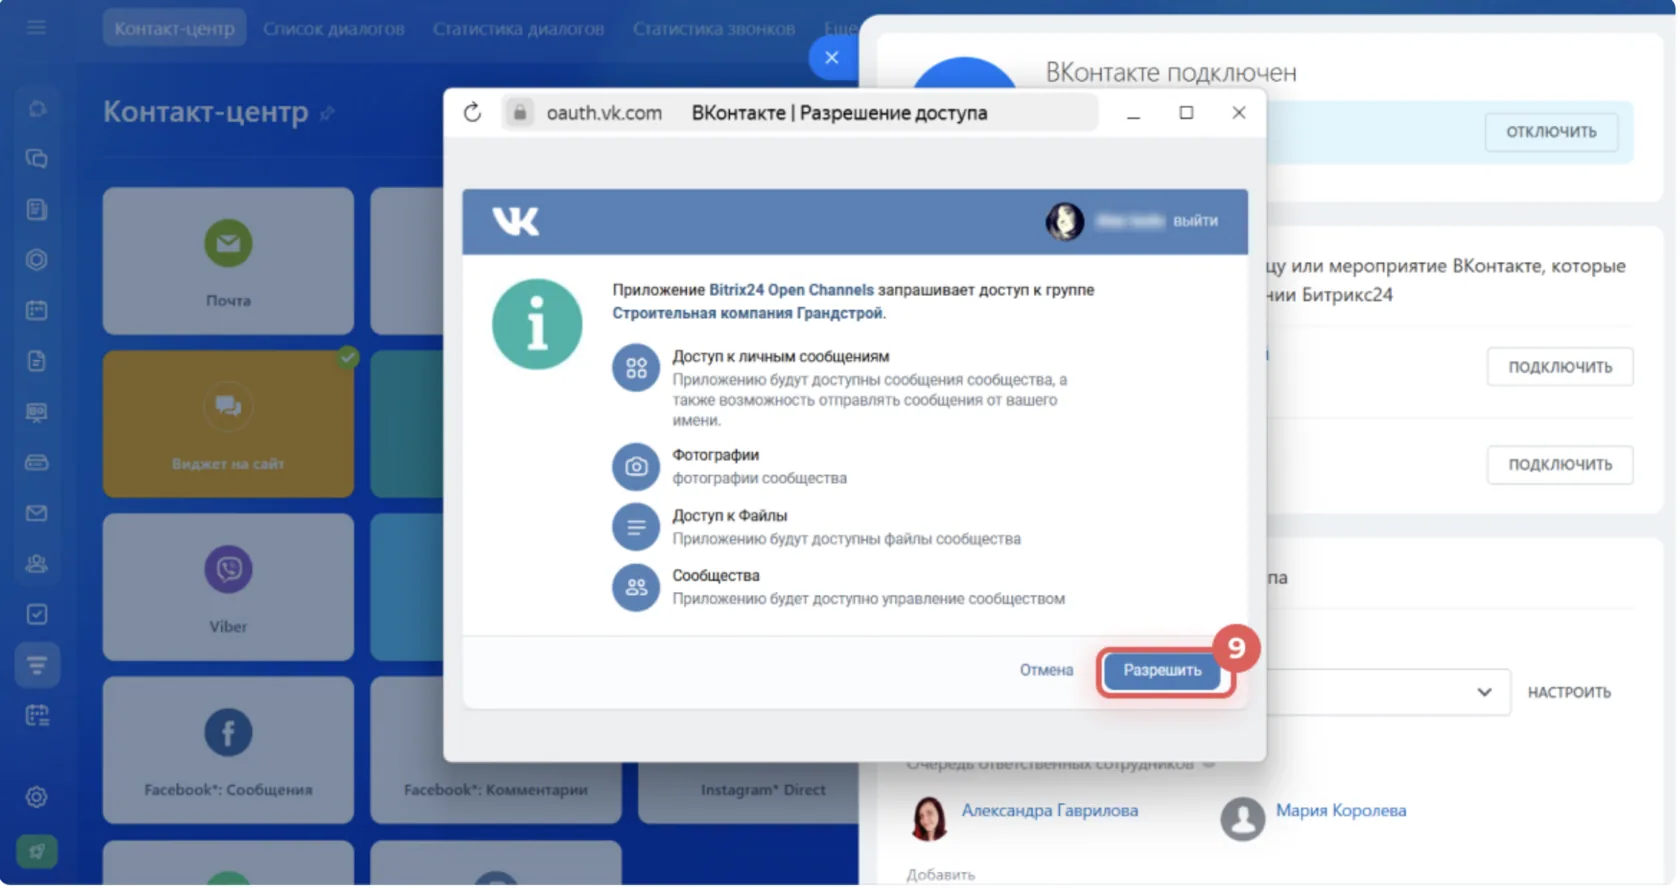The width and height of the screenshot is (1680, 888).
Task: Click the user avatar in VK header
Action: [1065, 221]
